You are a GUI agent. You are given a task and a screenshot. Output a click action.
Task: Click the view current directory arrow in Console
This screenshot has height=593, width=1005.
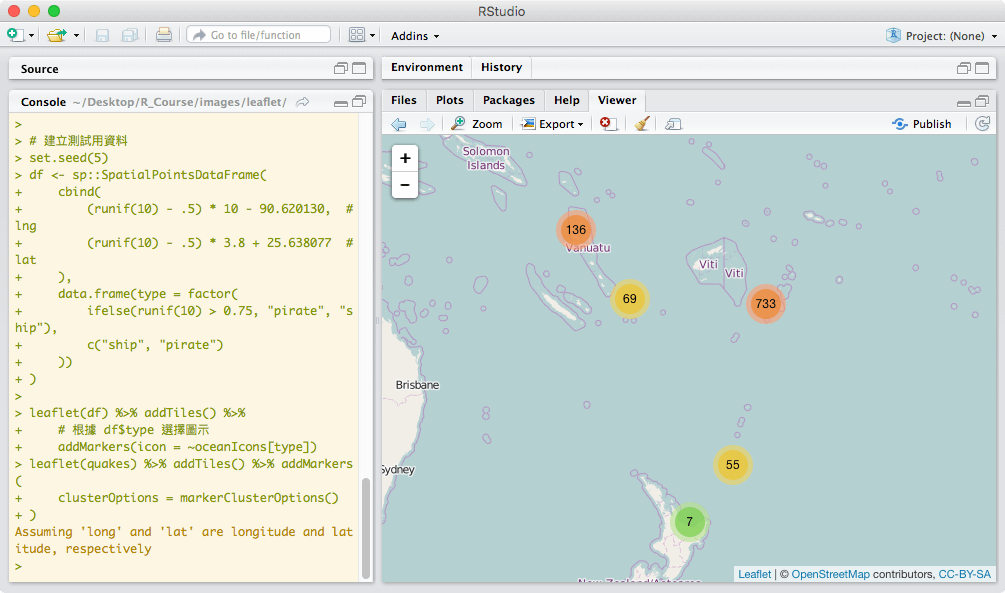pos(303,102)
